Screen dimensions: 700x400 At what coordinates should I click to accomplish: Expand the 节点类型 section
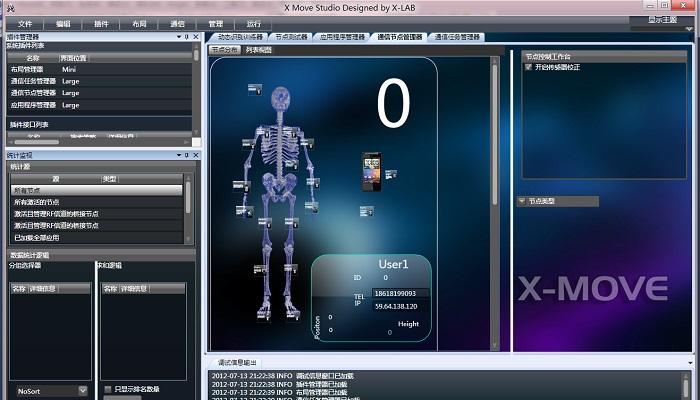(521, 201)
